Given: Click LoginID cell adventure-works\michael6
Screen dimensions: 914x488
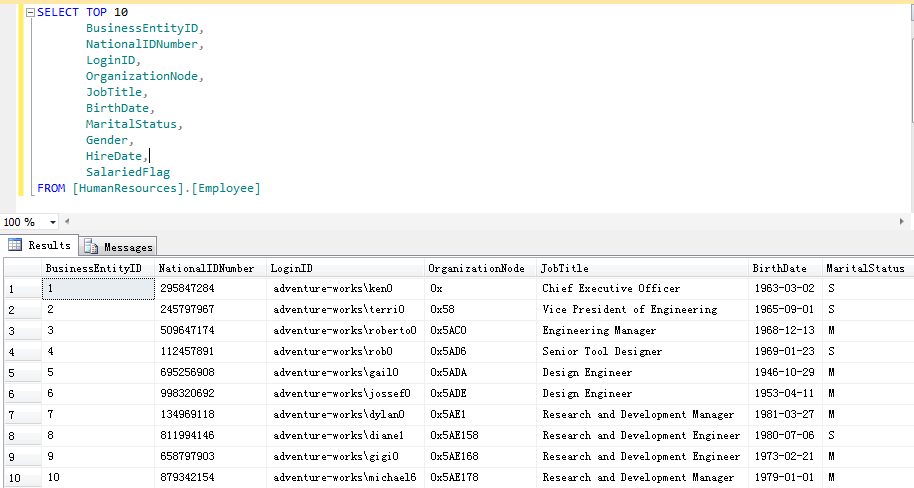Looking at the screenshot, I should click(x=346, y=478).
